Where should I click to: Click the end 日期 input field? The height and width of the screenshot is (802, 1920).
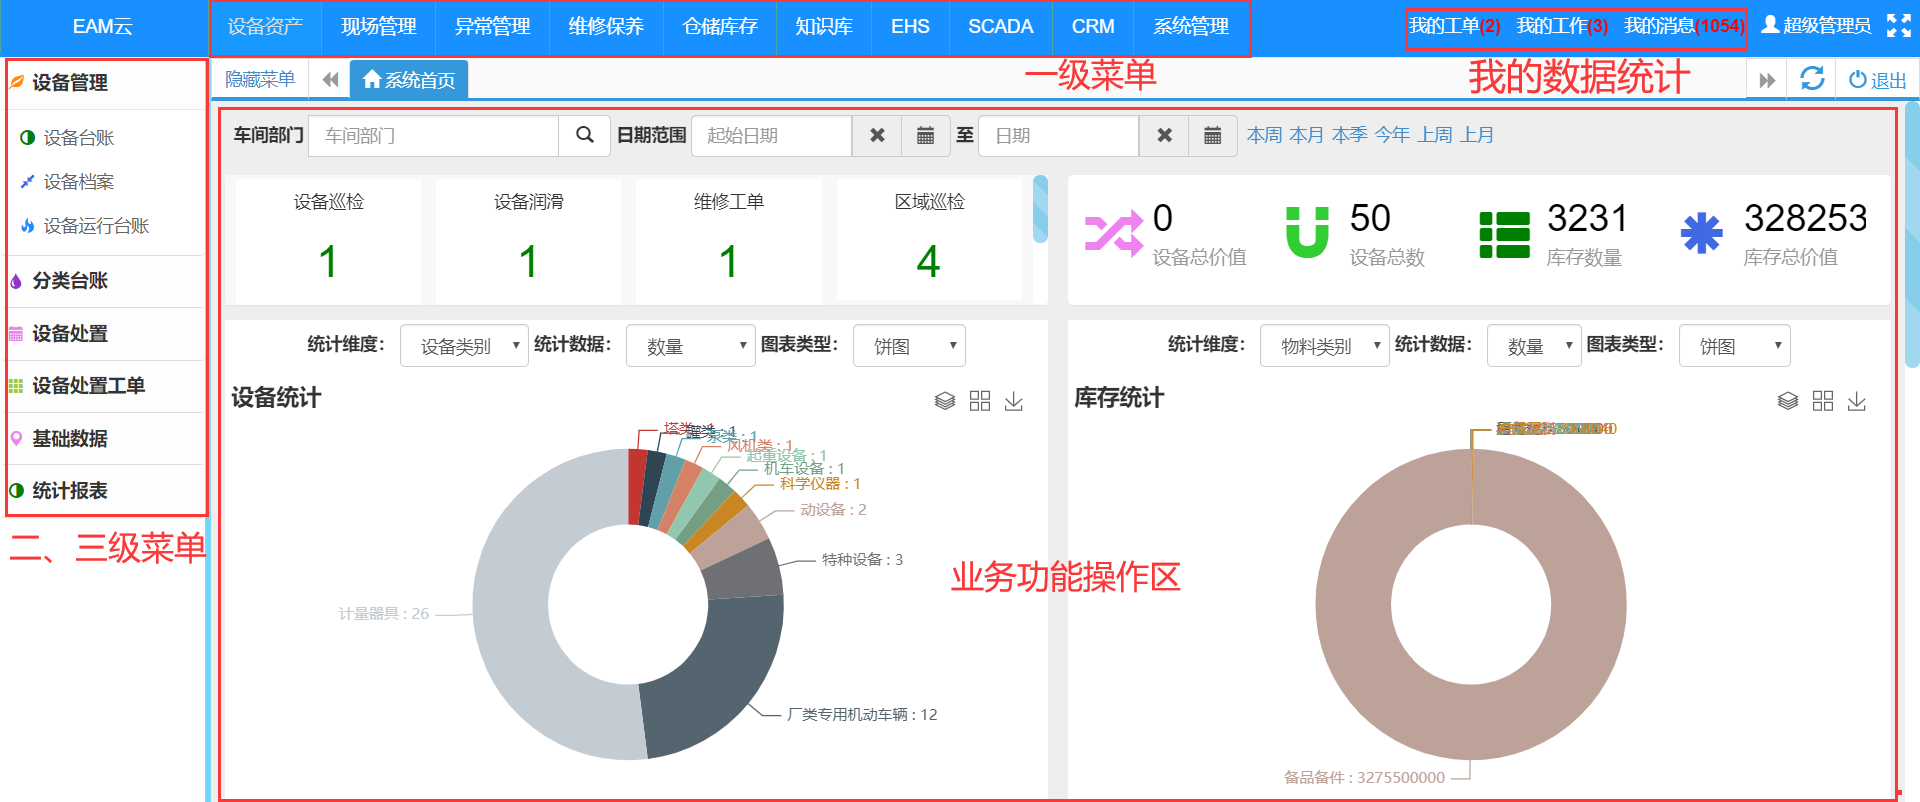coord(1058,135)
